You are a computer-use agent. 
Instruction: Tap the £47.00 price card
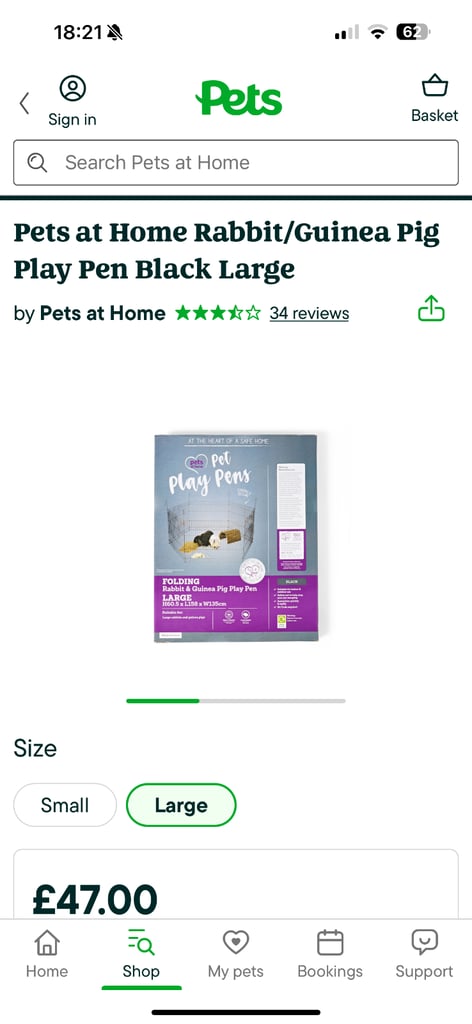236,884
